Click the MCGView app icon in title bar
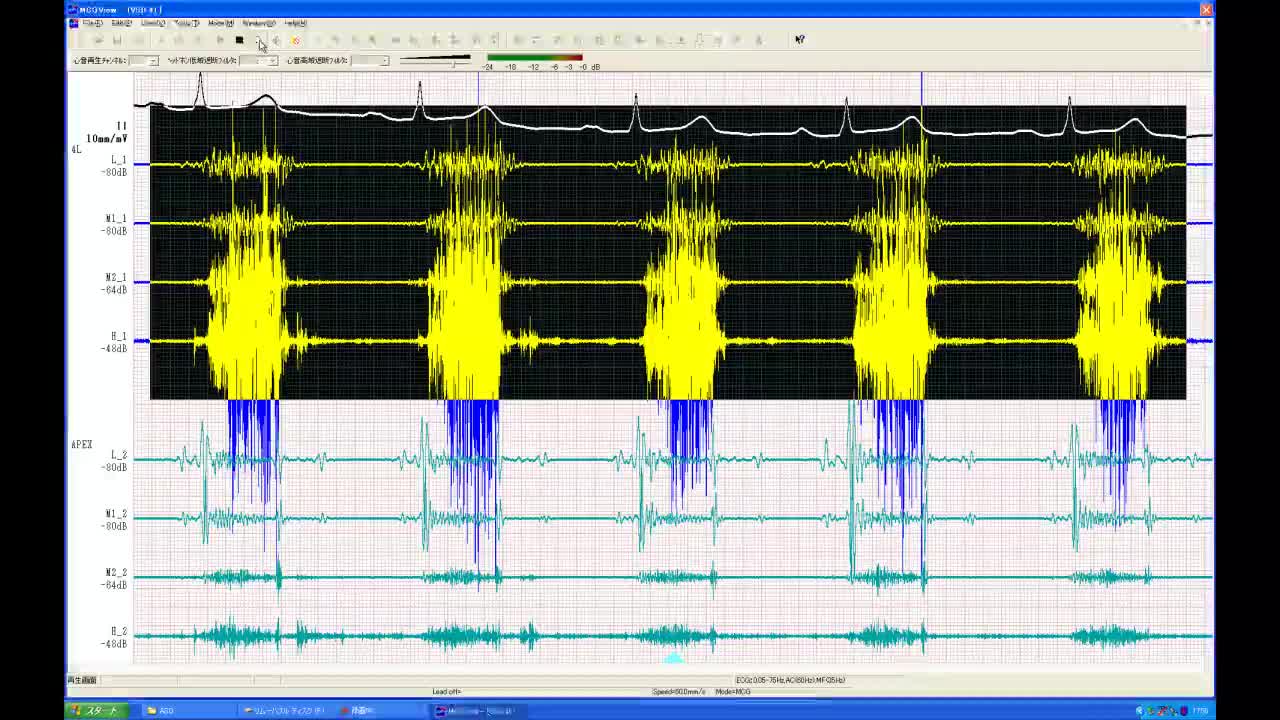This screenshot has height=720, width=1280. pyautogui.click(x=72, y=9)
